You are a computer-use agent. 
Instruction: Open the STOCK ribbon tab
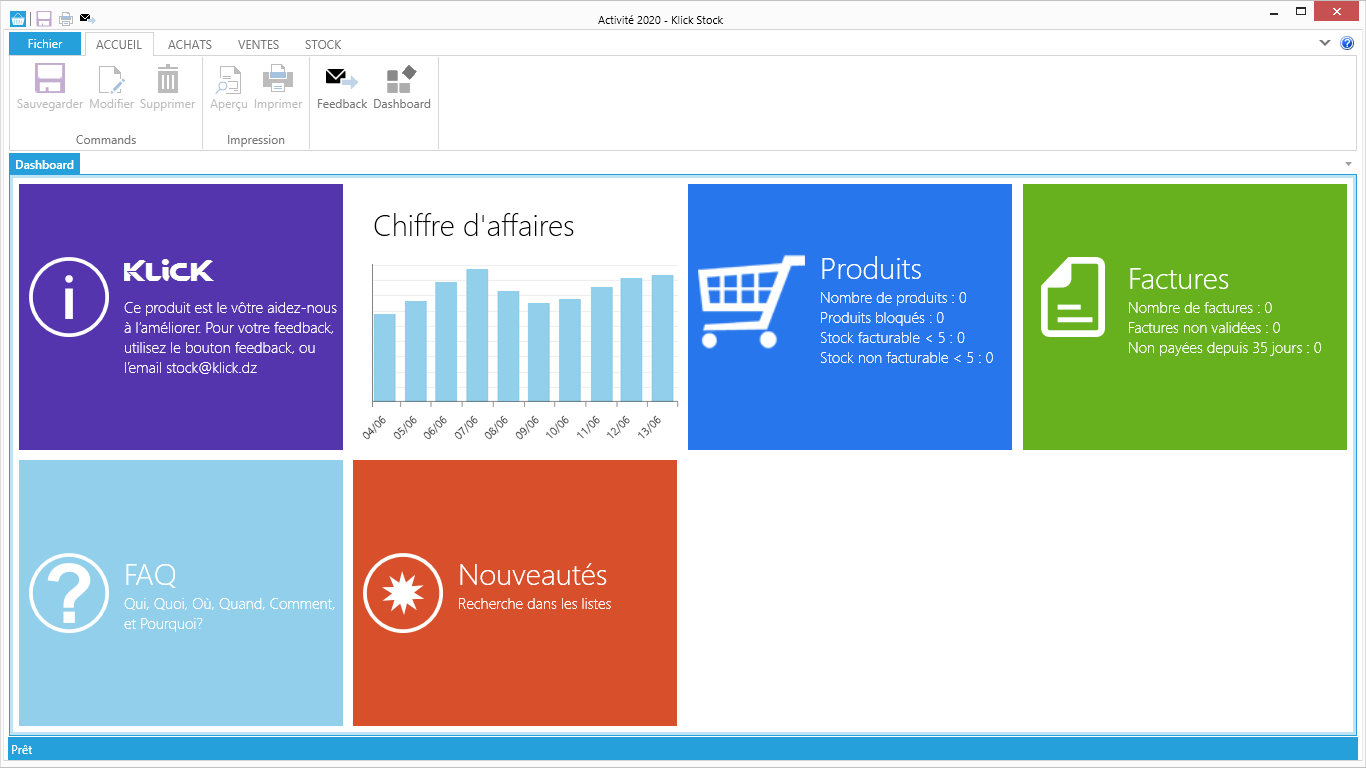323,45
